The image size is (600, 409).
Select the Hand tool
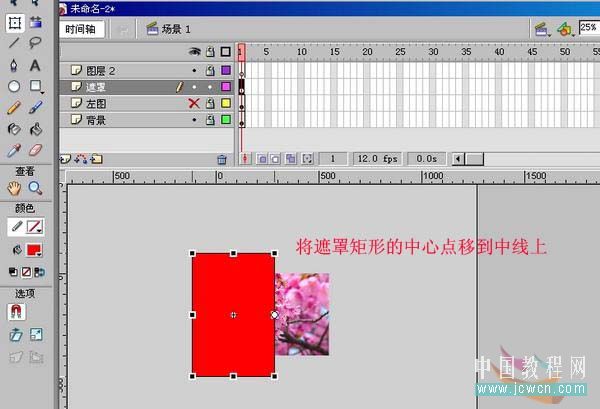14,188
